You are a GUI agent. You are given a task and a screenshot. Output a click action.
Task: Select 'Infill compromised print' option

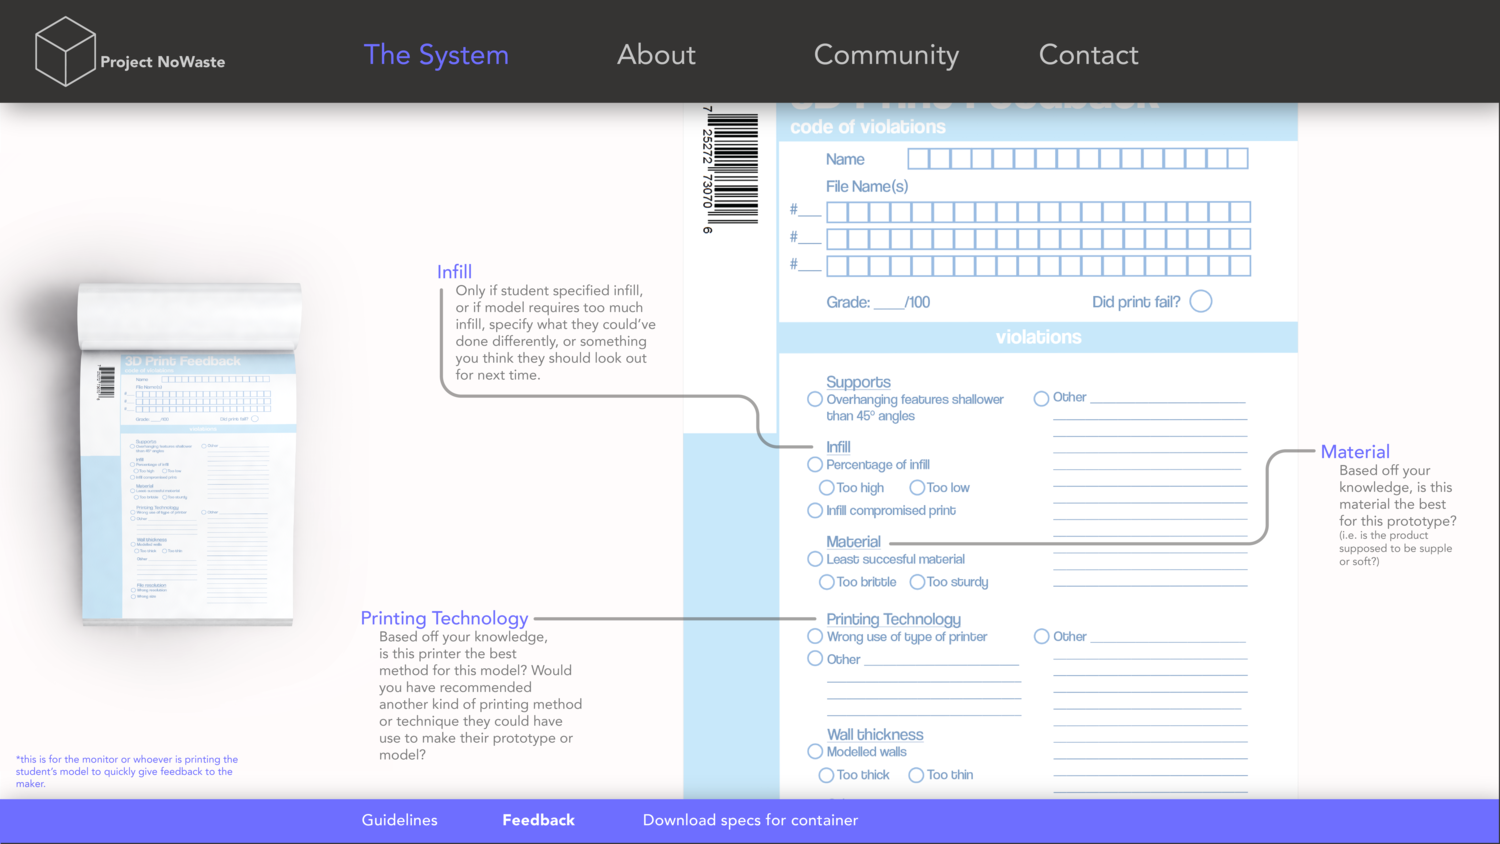(x=815, y=511)
